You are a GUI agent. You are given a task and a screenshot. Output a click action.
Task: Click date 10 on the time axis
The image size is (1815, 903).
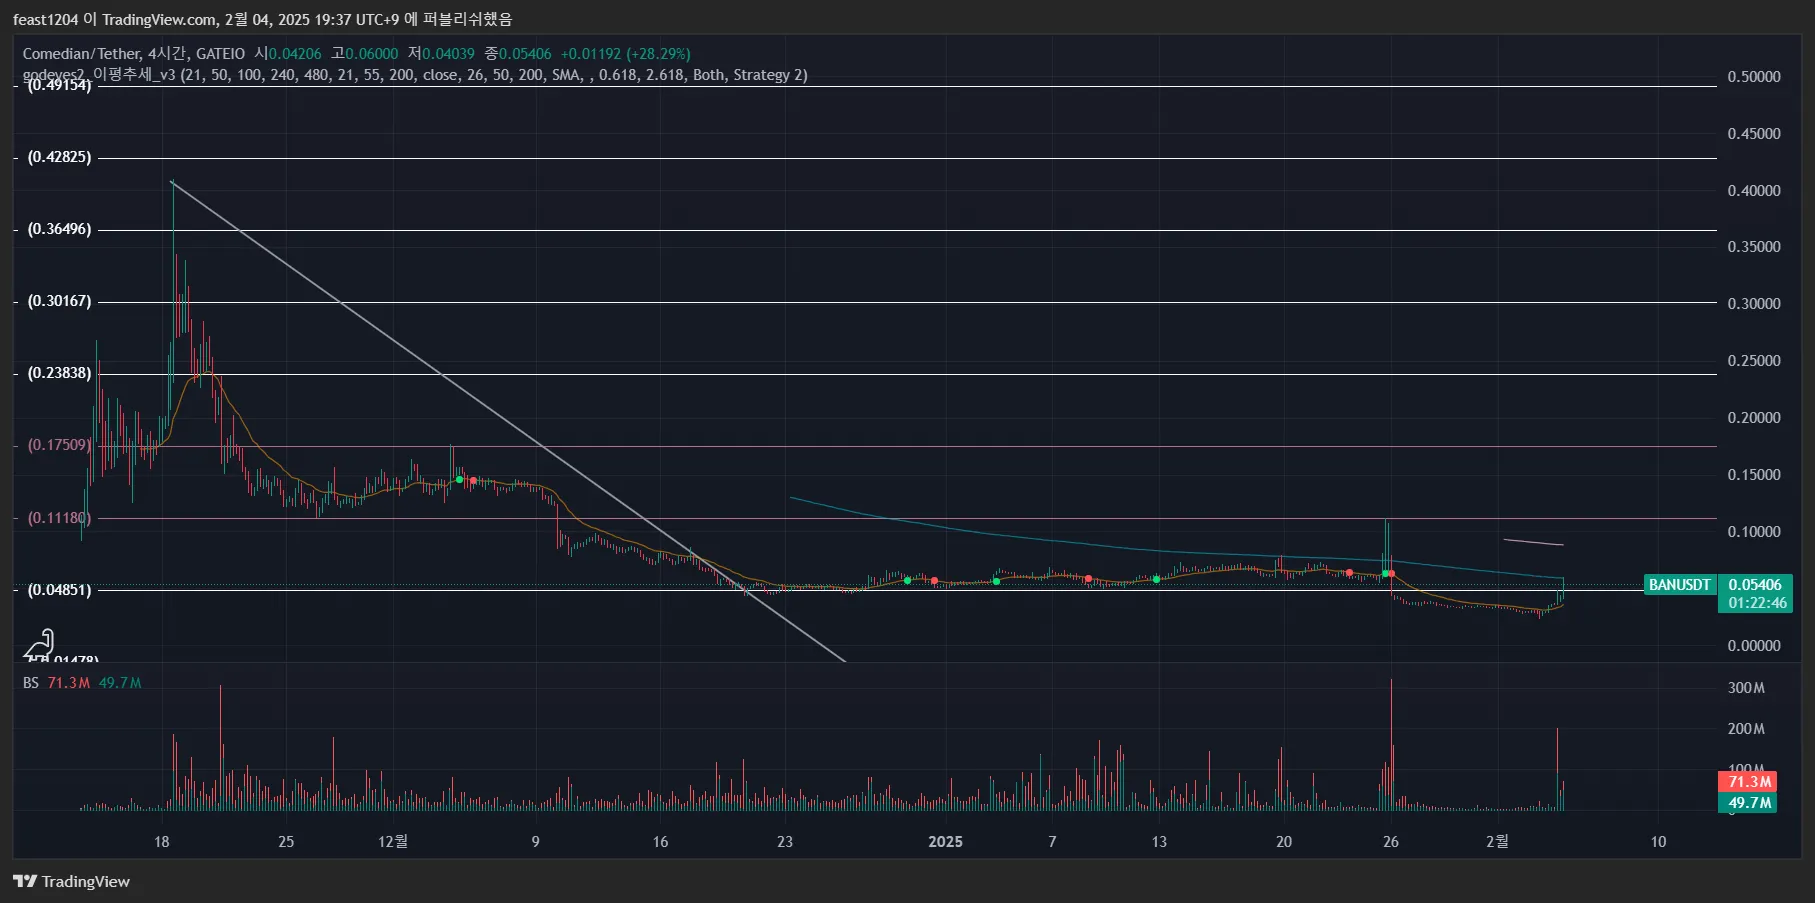(x=1658, y=842)
